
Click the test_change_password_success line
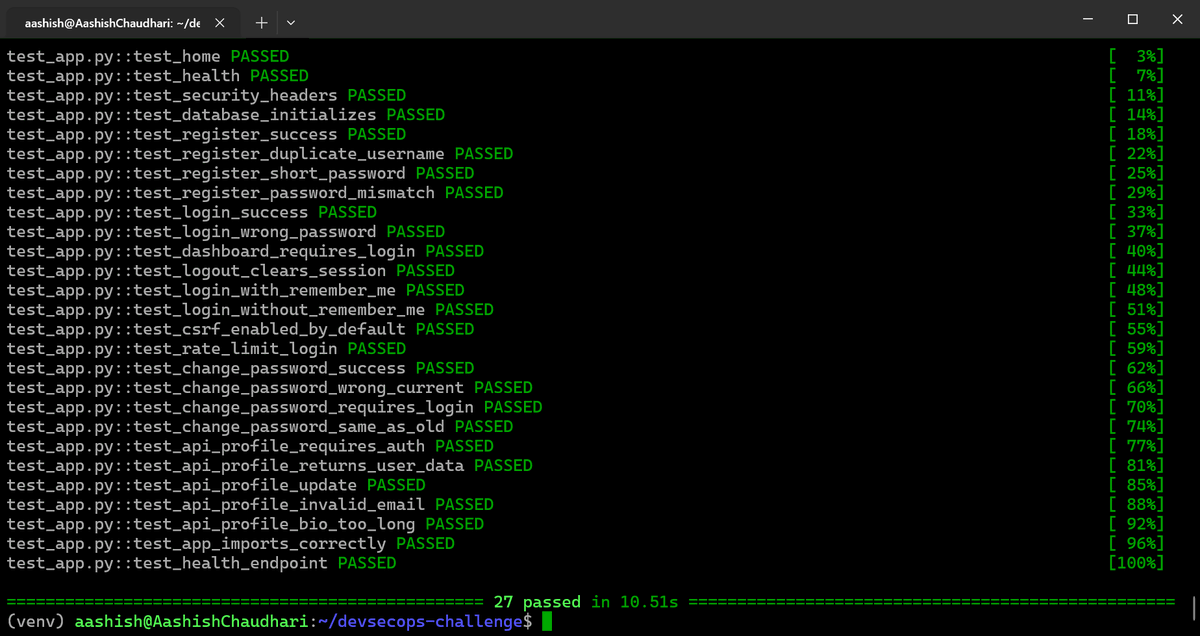[x=240, y=368]
